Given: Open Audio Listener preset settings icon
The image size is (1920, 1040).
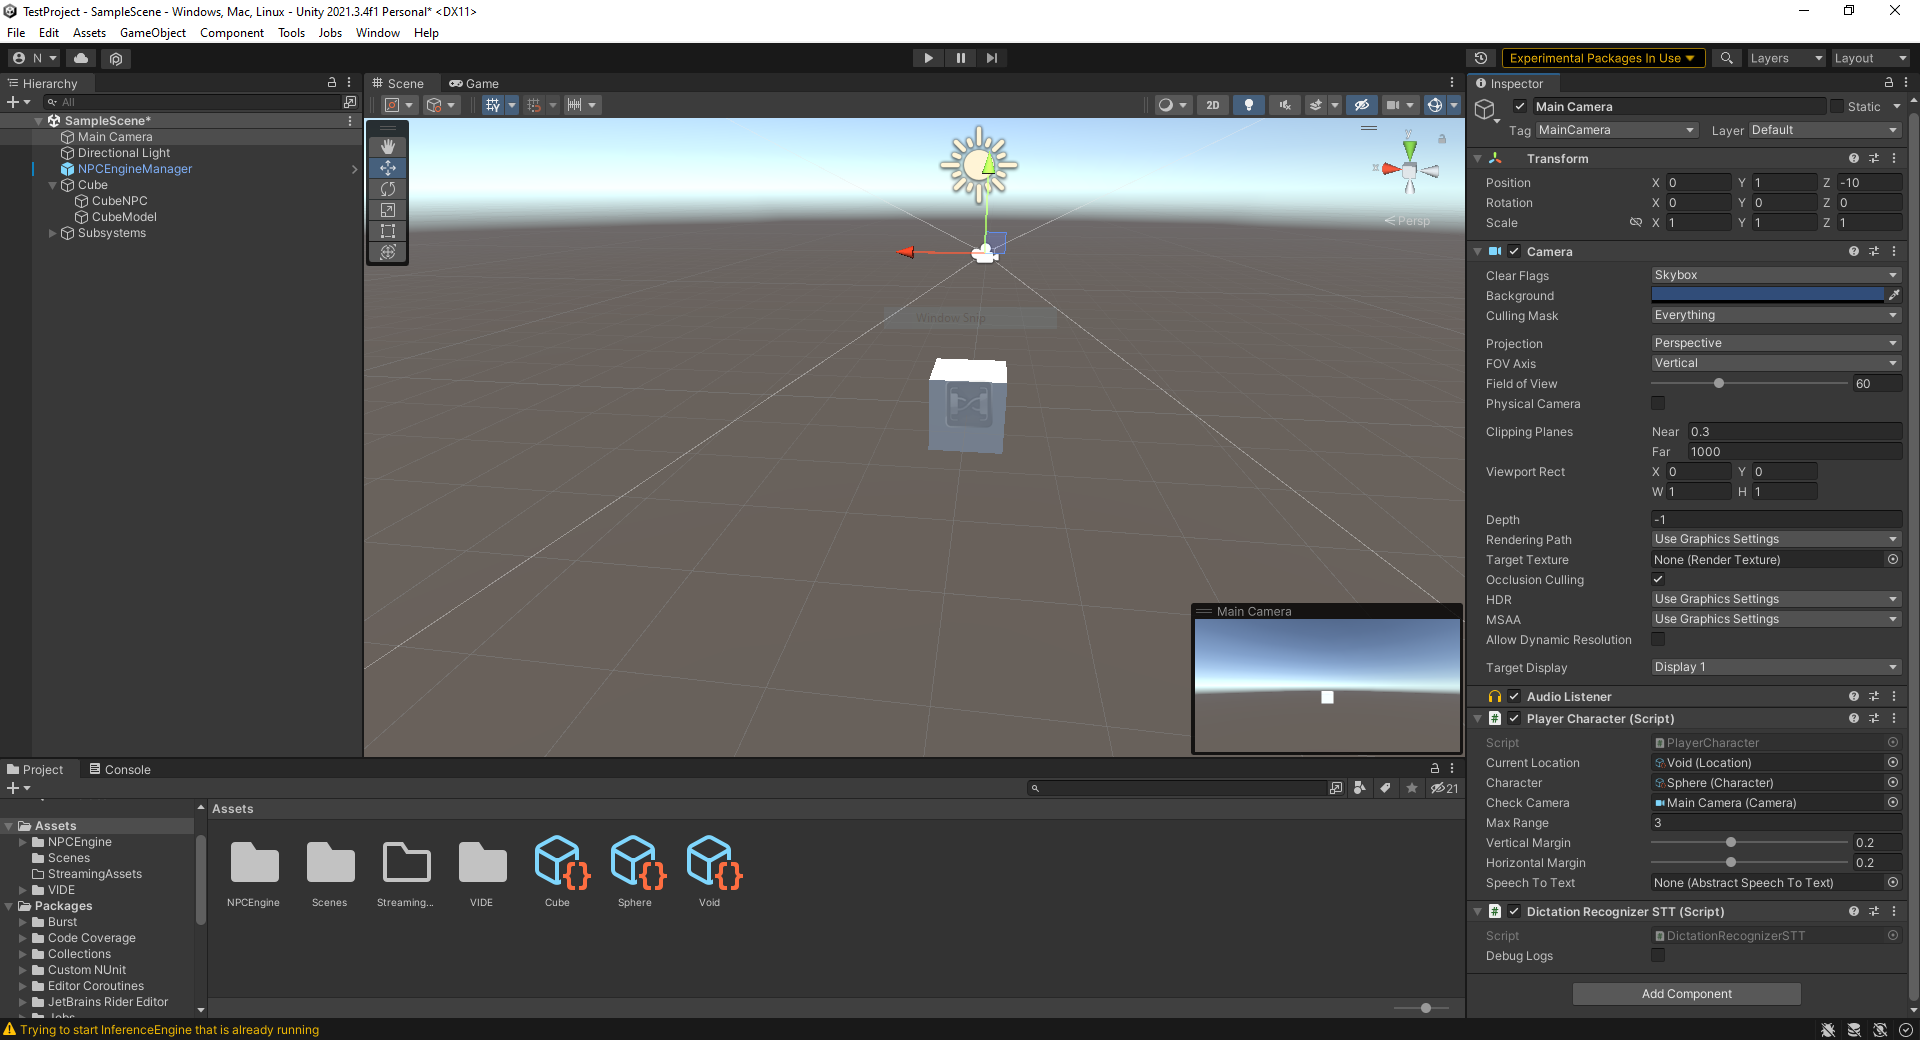Looking at the screenshot, I should pos(1874,697).
